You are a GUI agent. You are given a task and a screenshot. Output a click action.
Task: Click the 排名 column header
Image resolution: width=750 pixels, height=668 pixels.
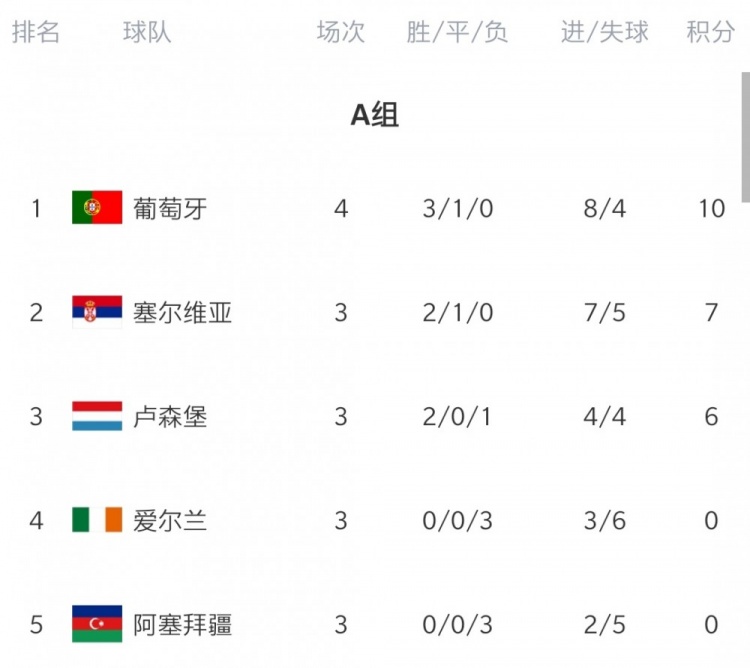36,32
